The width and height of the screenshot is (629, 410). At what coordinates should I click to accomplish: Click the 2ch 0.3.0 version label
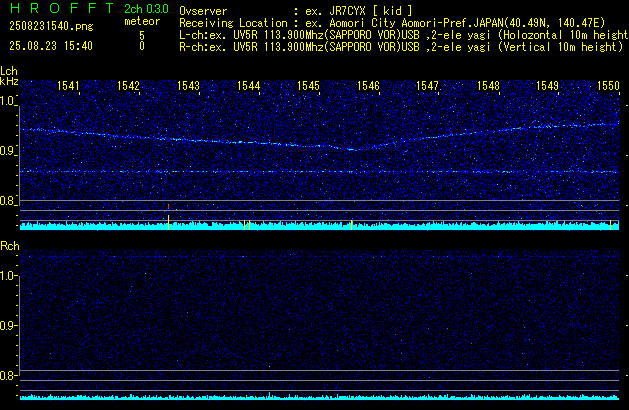point(146,9)
